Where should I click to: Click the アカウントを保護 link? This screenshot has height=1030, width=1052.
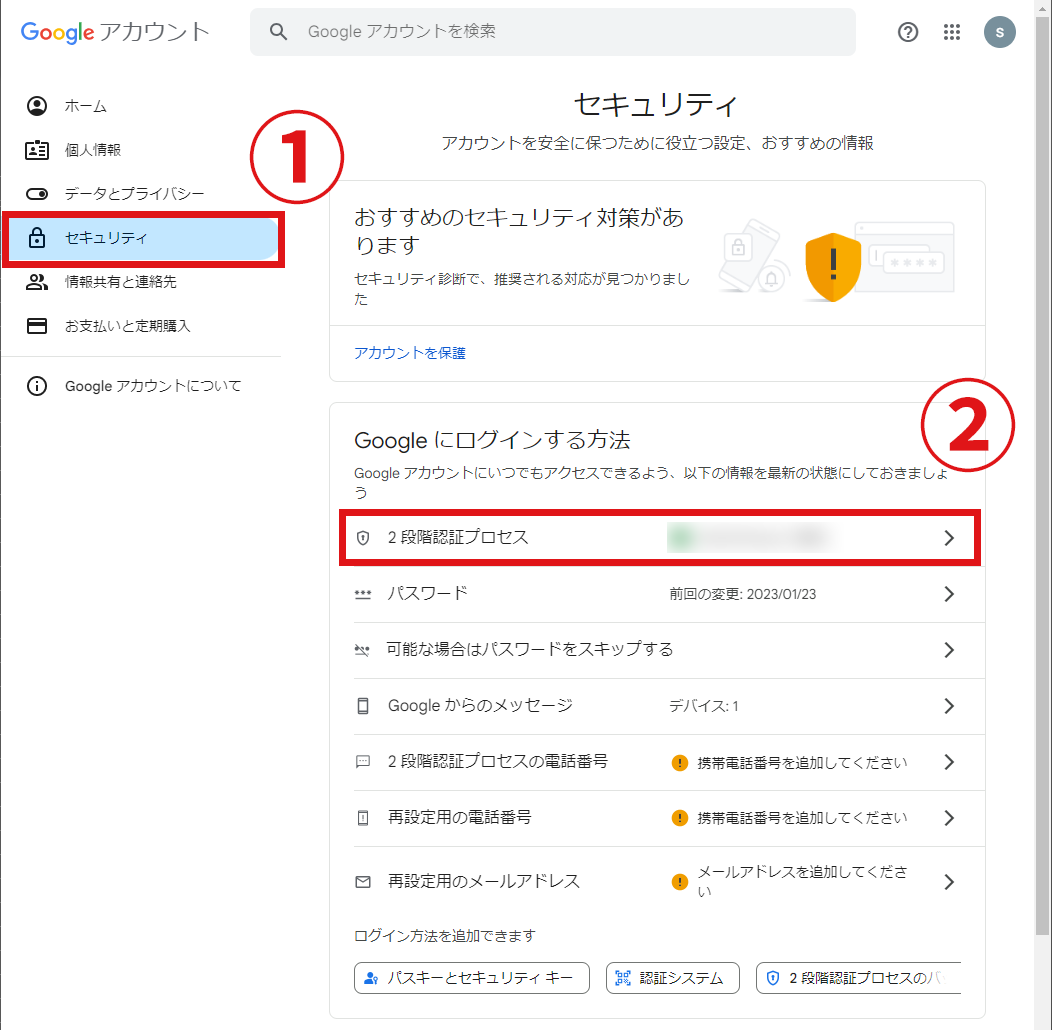point(409,353)
